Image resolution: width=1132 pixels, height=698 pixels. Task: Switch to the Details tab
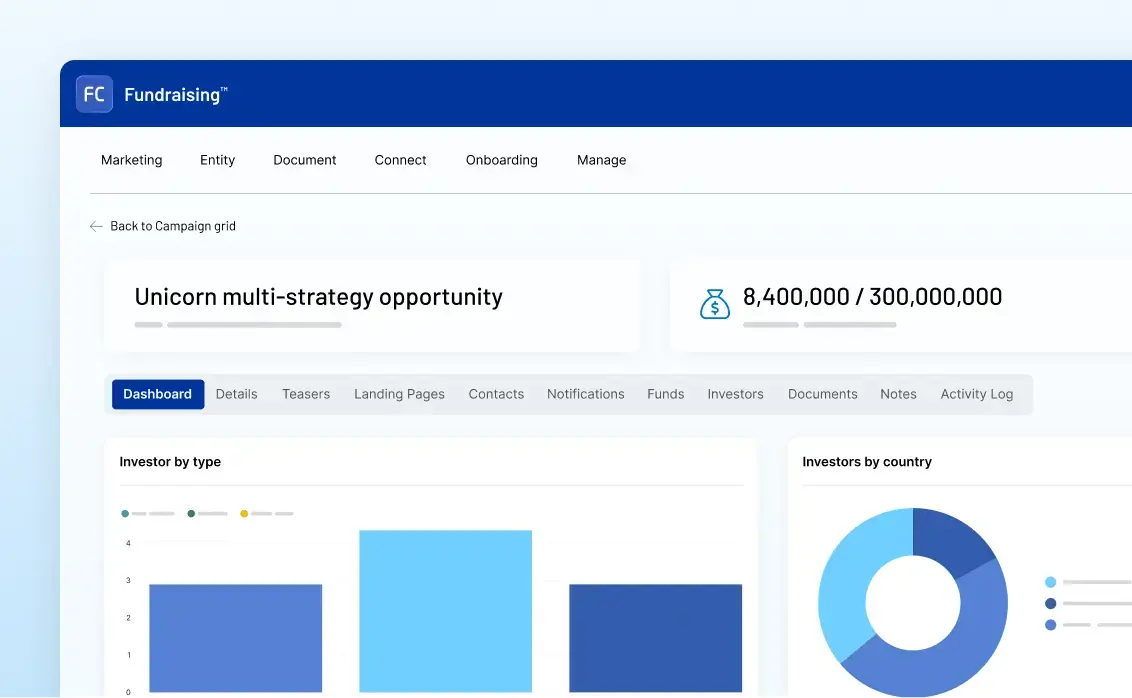pyautogui.click(x=236, y=394)
